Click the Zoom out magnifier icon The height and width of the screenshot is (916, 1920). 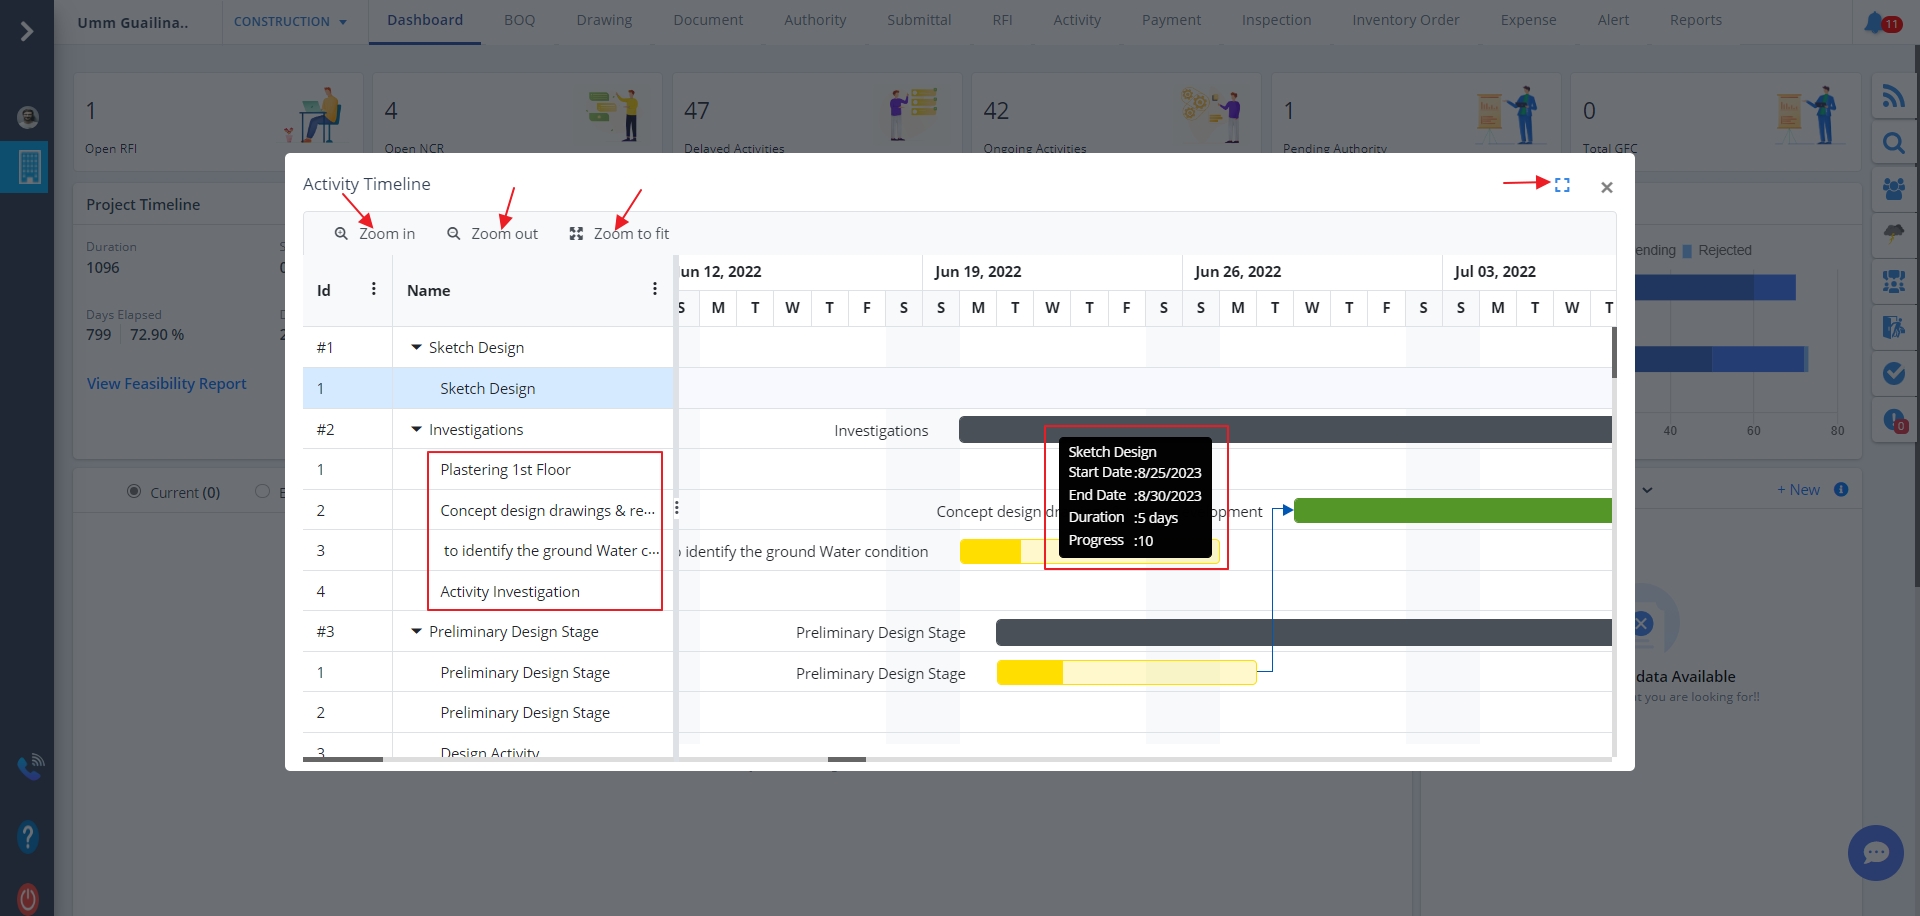(454, 234)
